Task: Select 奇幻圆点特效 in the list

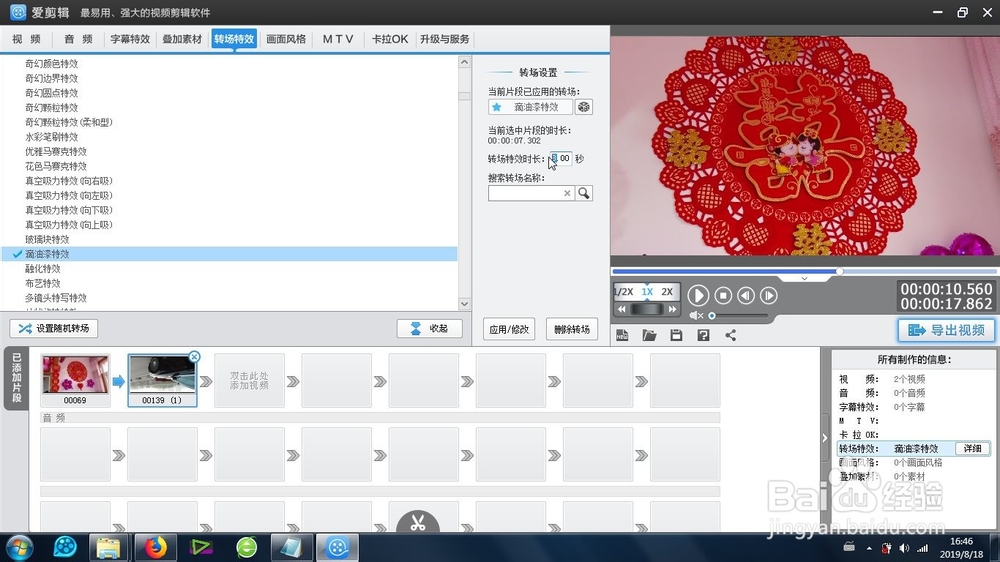Action: (51, 93)
